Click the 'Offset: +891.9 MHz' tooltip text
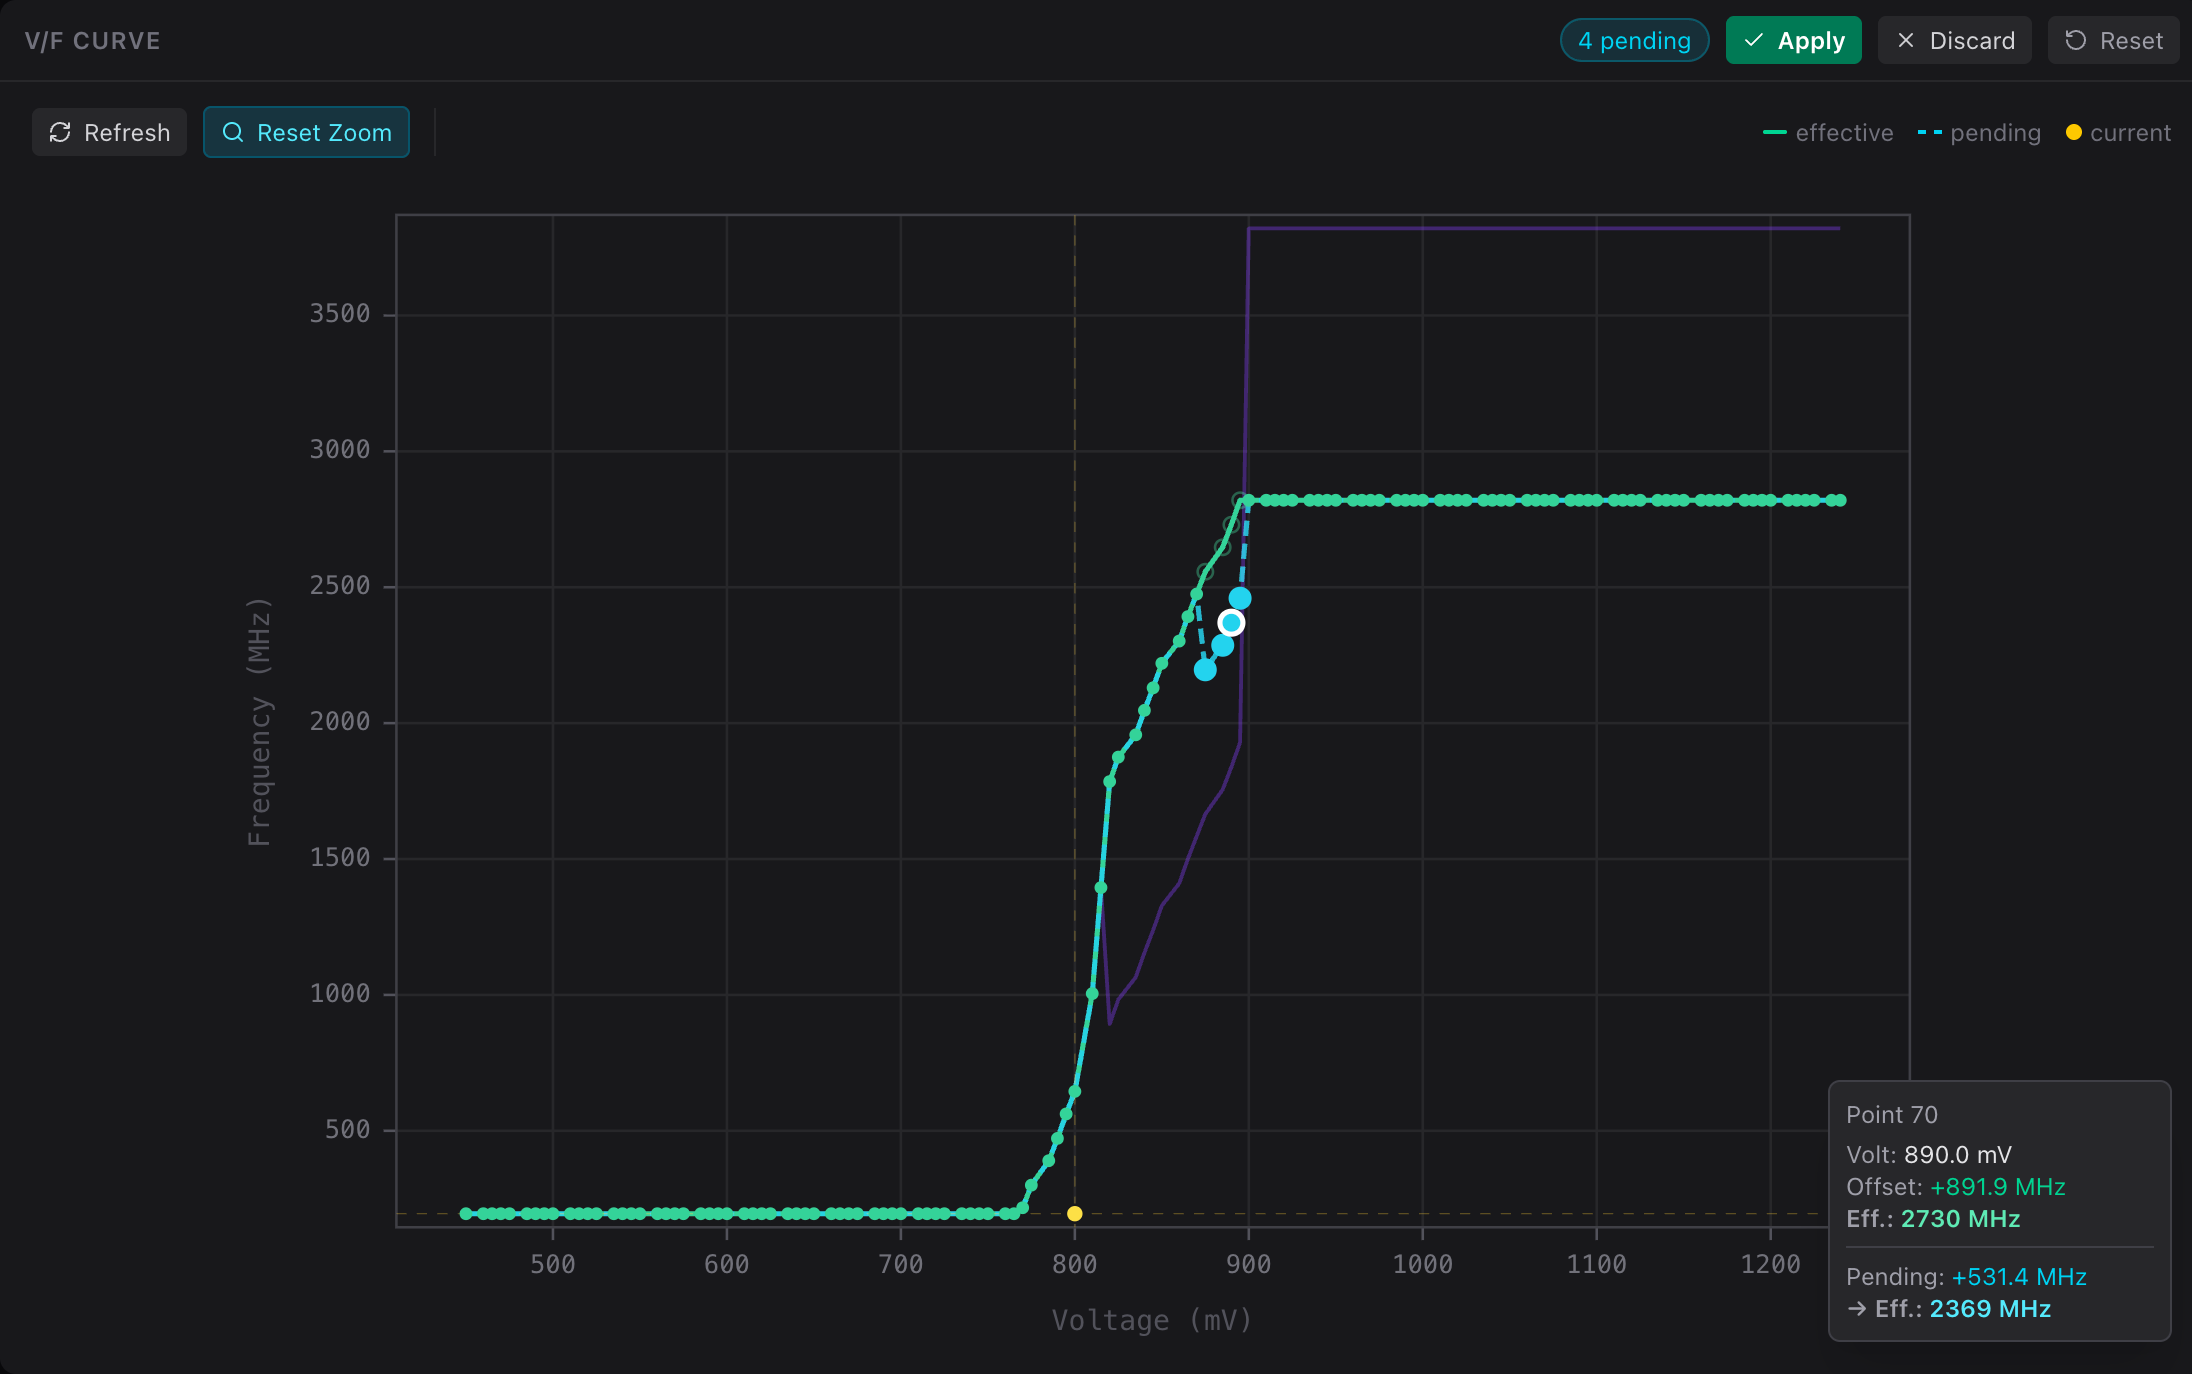This screenshot has width=2192, height=1374. tap(1956, 1187)
